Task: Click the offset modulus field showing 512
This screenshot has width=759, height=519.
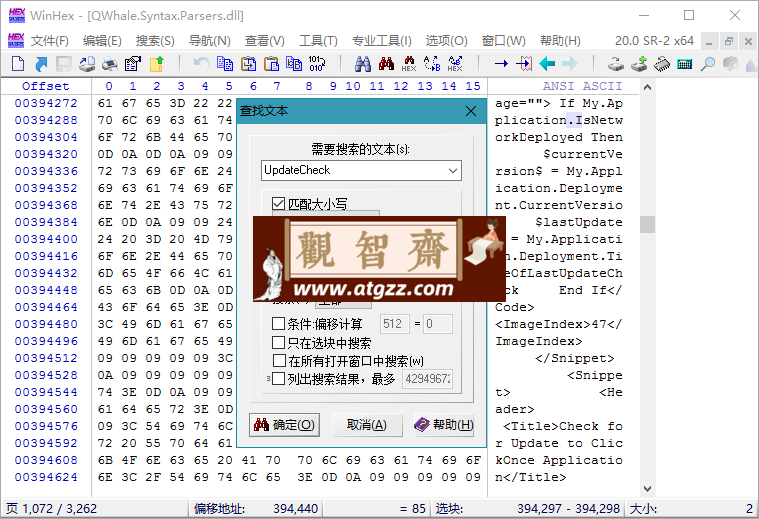Action: (x=395, y=323)
